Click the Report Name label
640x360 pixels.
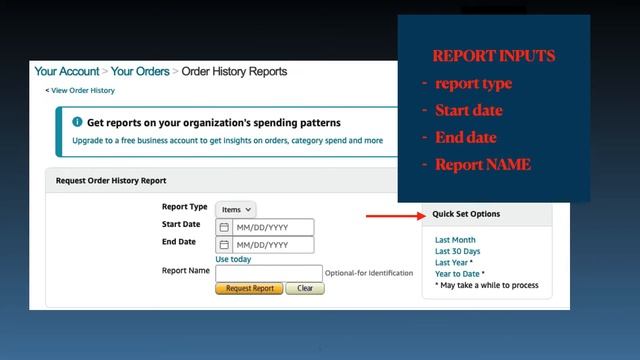point(186,271)
